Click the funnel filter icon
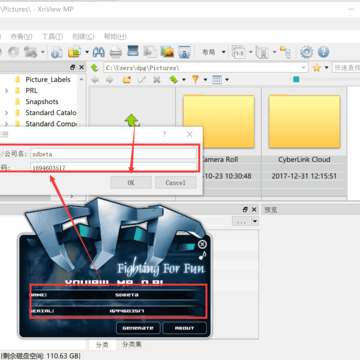Viewport: 360px width, 360px height. 195,80
